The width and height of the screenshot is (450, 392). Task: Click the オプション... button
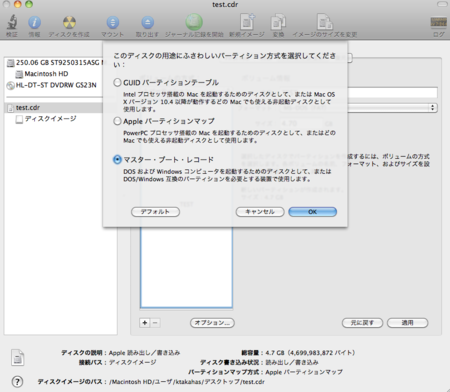pyautogui.click(x=212, y=323)
